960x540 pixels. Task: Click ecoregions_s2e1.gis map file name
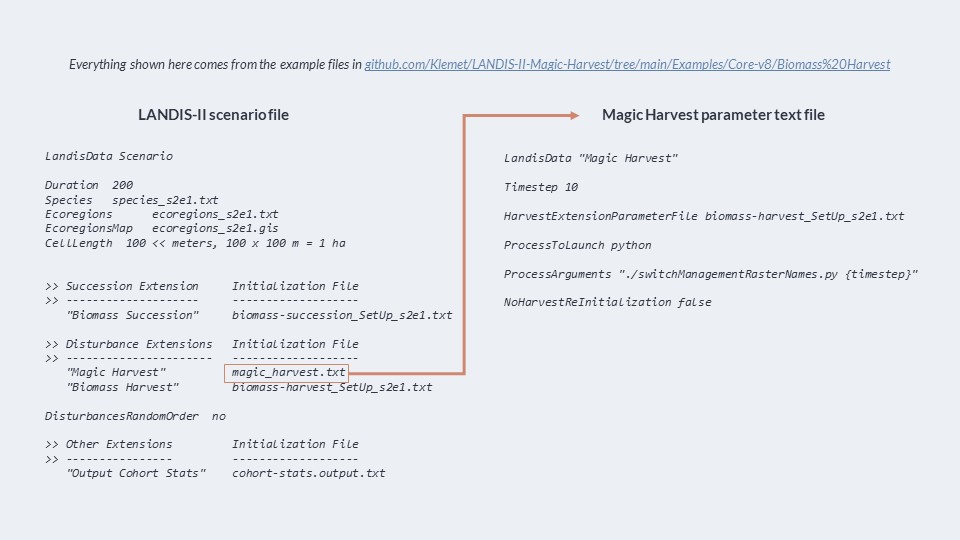(x=215, y=228)
